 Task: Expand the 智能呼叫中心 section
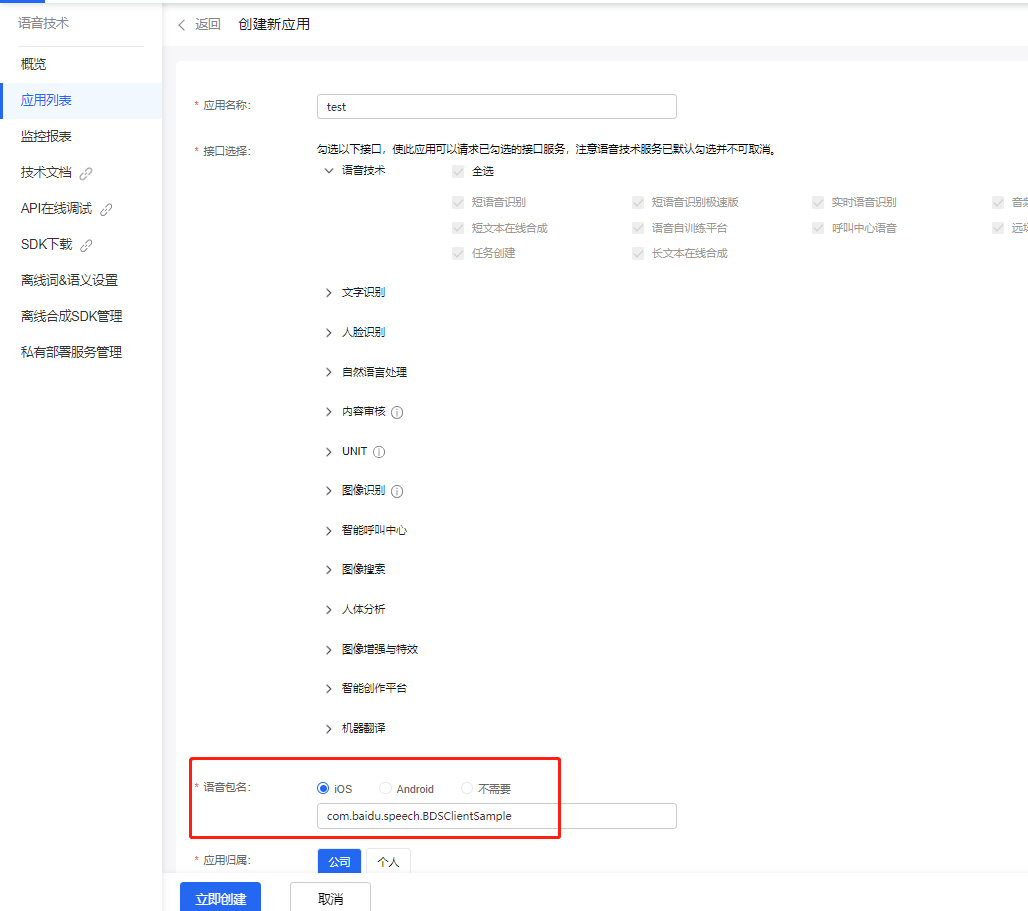[x=328, y=531]
